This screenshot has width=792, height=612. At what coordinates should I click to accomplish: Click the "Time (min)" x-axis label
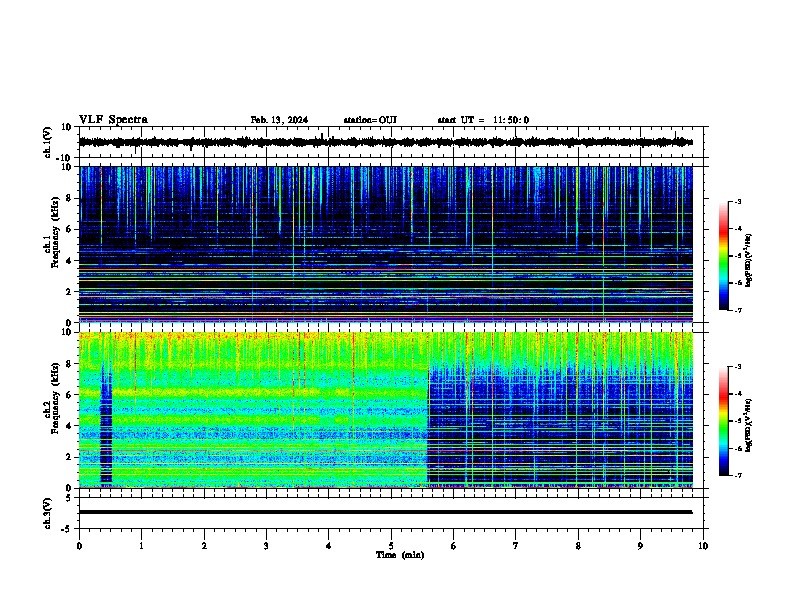[x=400, y=555]
